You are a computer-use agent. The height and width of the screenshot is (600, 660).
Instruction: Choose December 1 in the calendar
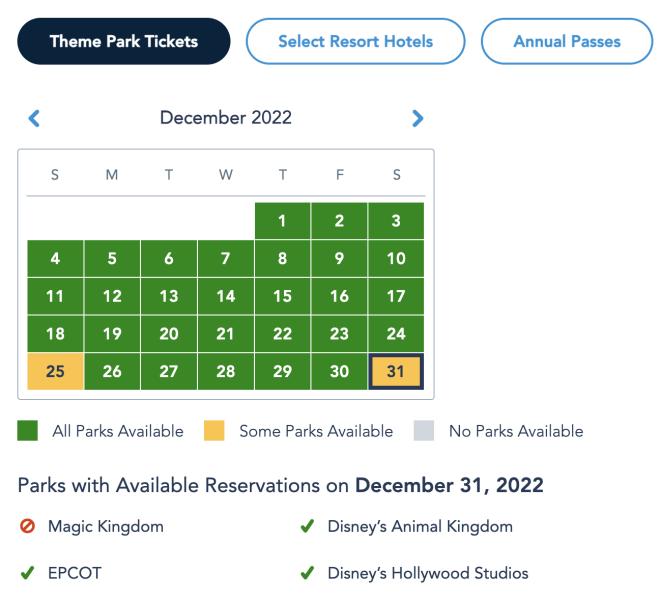[283, 221]
